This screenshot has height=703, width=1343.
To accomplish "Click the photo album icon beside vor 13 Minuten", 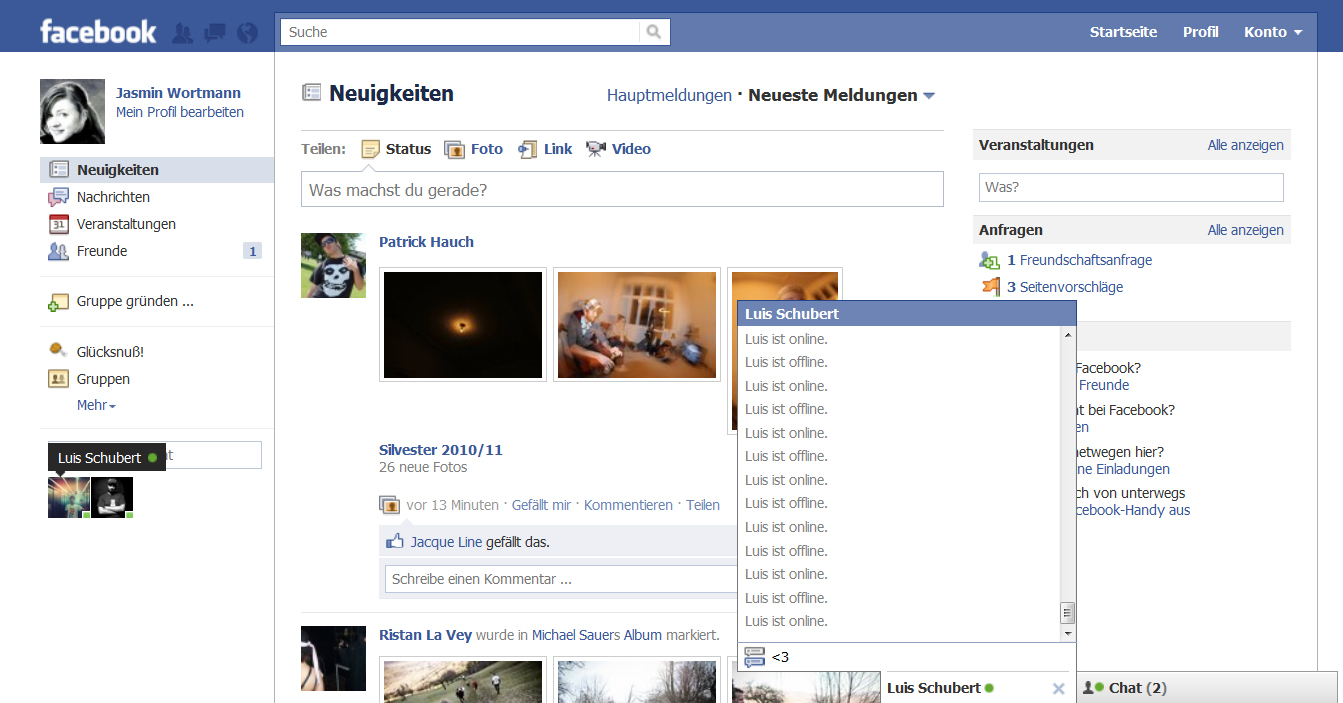I will click(389, 505).
